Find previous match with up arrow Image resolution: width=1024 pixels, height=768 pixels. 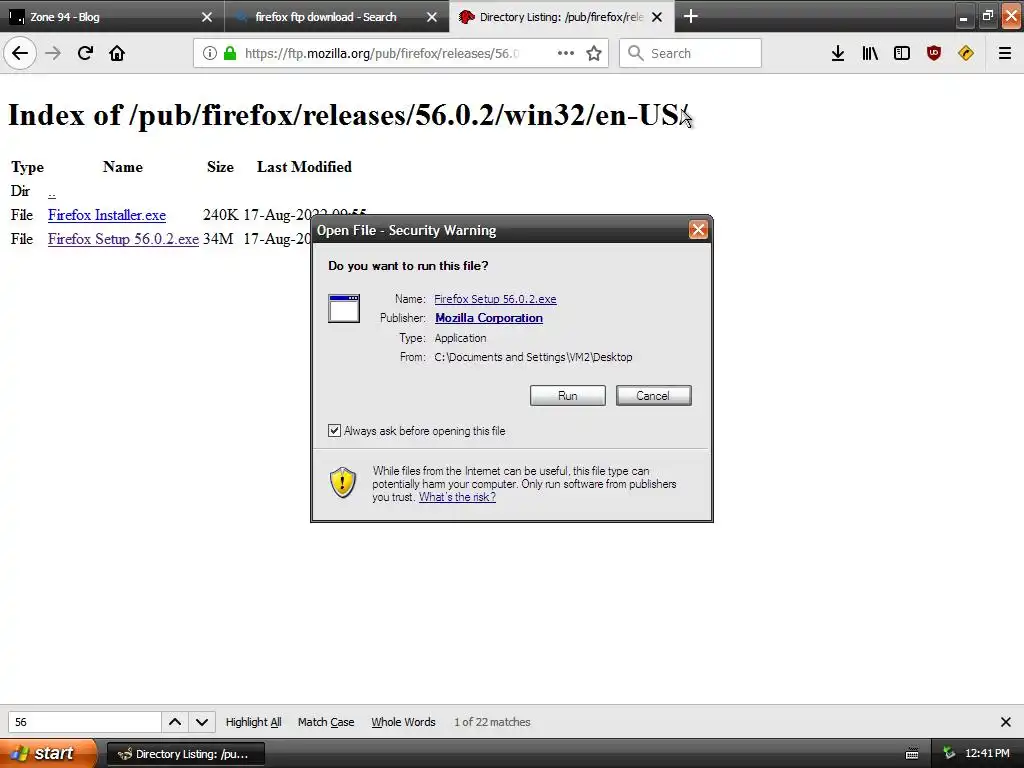(x=175, y=722)
